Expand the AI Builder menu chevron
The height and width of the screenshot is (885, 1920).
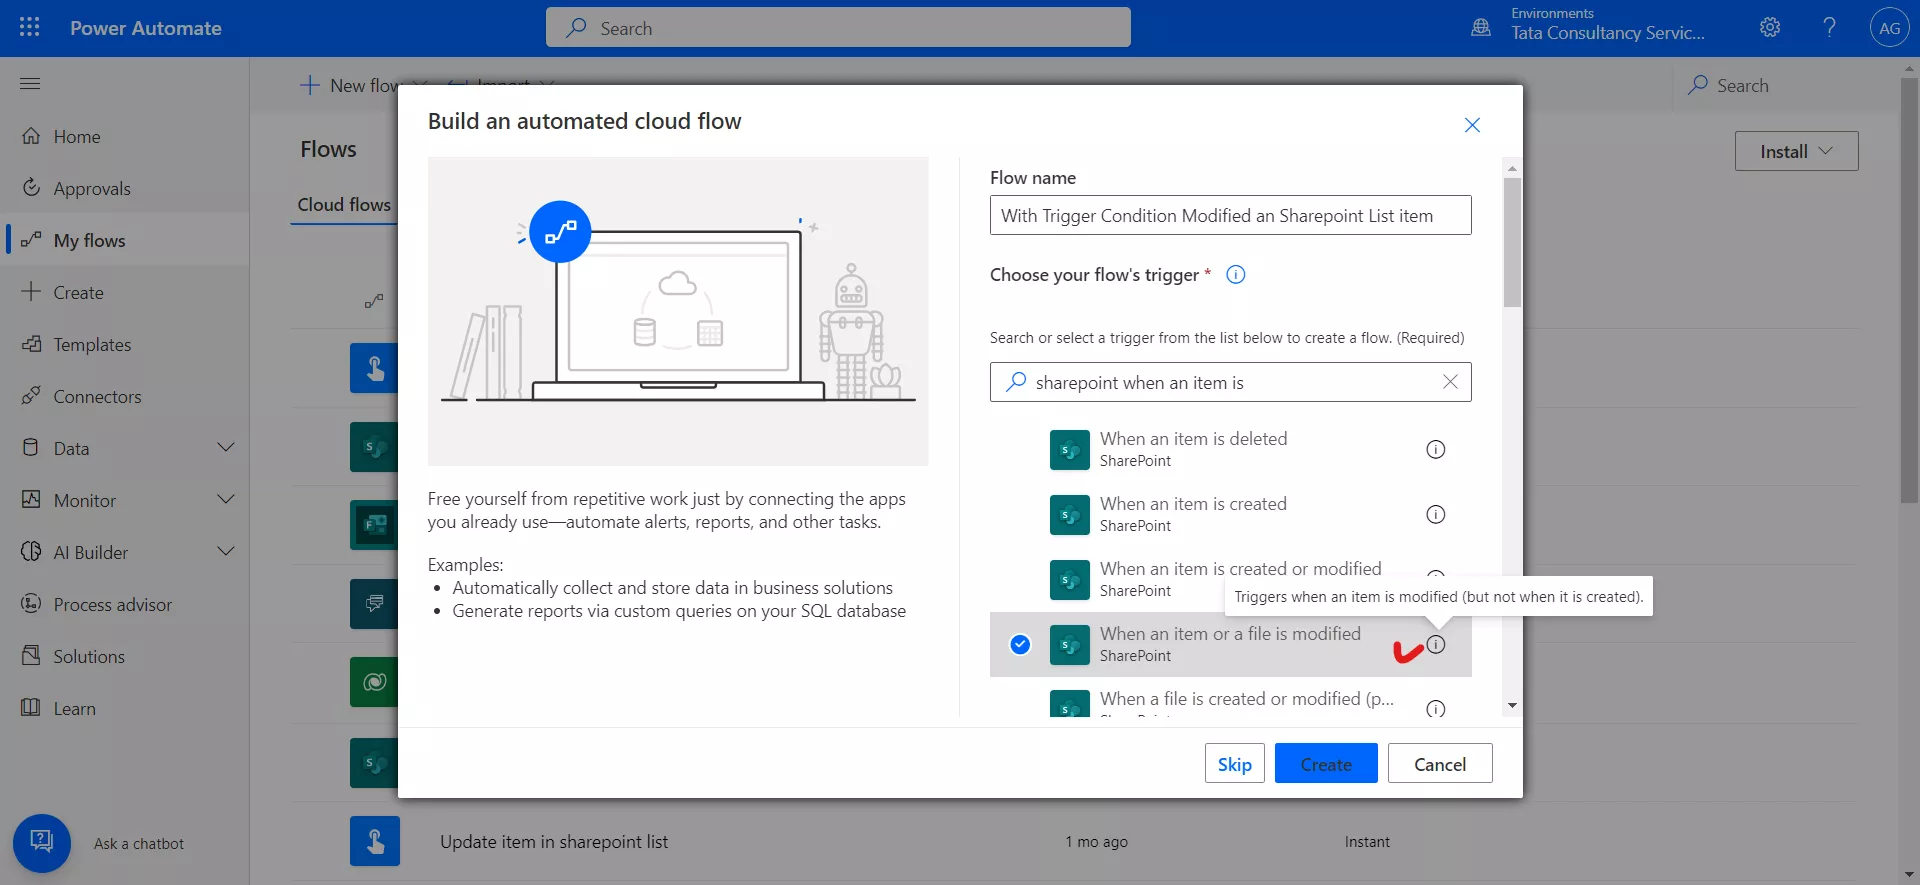coord(226,552)
